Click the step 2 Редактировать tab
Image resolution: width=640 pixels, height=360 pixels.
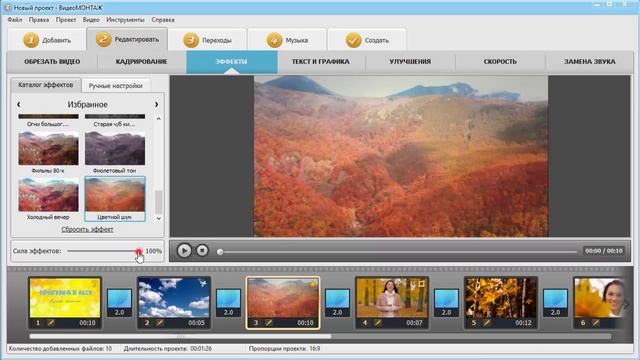(127, 40)
